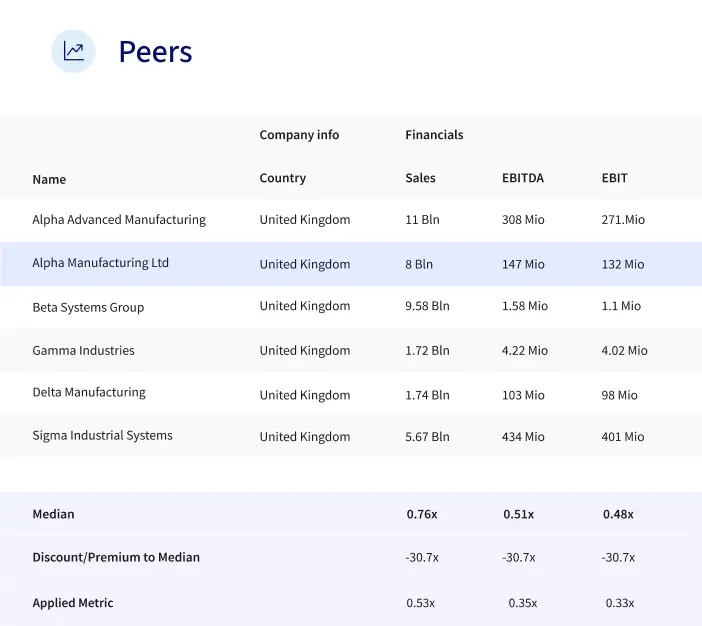Click the 434 Mio EBITDA value
This screenshot has height=626, width=702.
pos(523,437)
